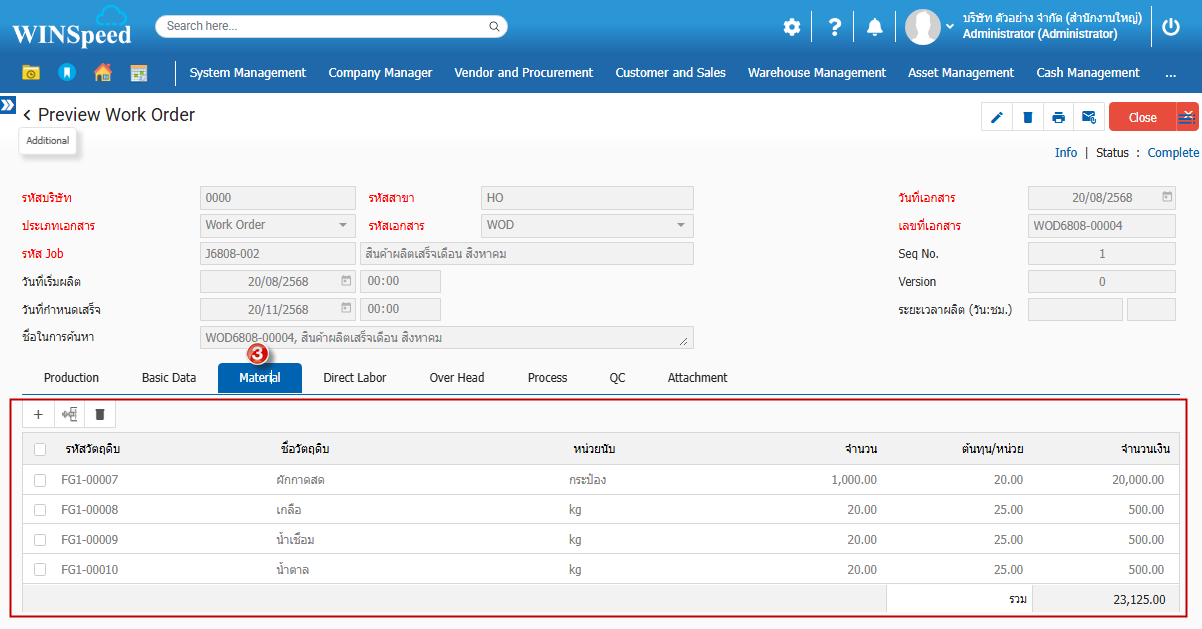Toggle the select-all checkbox in table header
Viewport: 1202px width, 629px height.
pyautogui.click(x=40, y=449)
